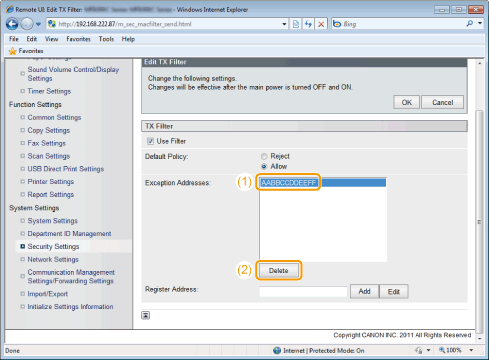Open USB Direct Print Settings link
The image size is (489, 360).
tap(66, 169)
